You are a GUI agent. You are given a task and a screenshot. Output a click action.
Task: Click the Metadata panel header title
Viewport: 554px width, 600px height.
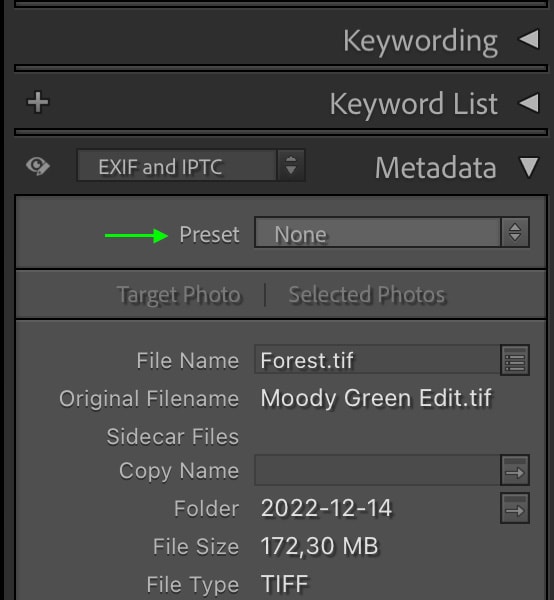[x=435, y=168]
